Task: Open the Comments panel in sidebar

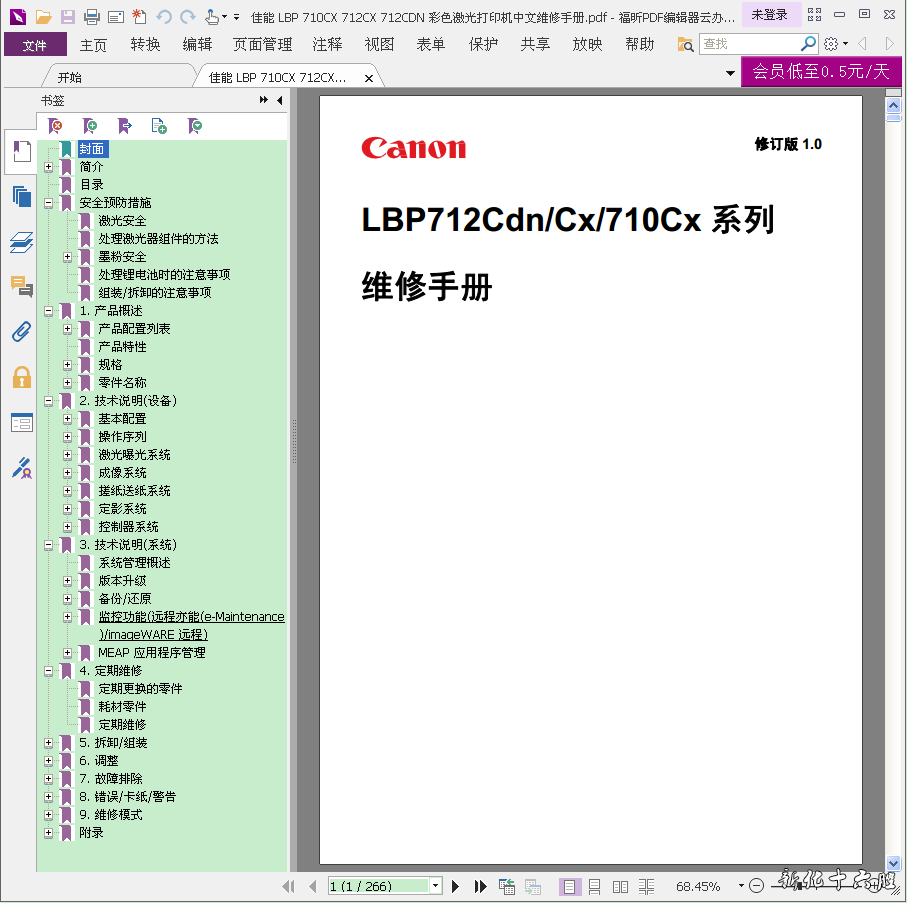Action: (x=21, y=287)
